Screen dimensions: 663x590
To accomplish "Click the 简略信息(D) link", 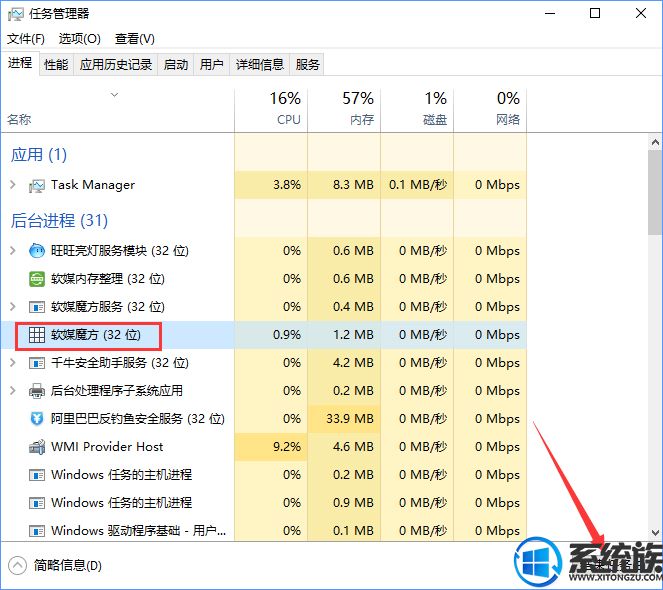I will [x=68, y=565].
